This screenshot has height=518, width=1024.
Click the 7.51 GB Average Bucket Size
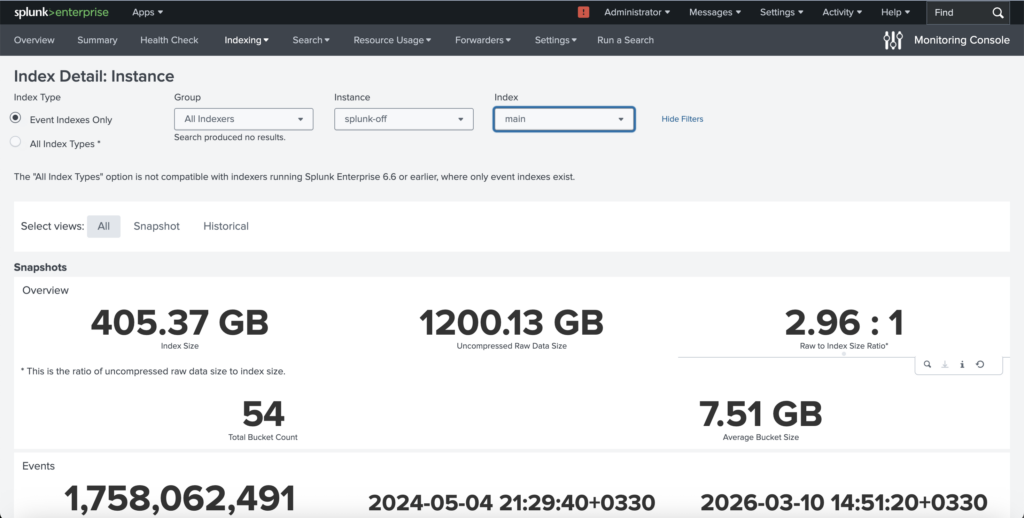pyautogui.click(x=760, y=413)
